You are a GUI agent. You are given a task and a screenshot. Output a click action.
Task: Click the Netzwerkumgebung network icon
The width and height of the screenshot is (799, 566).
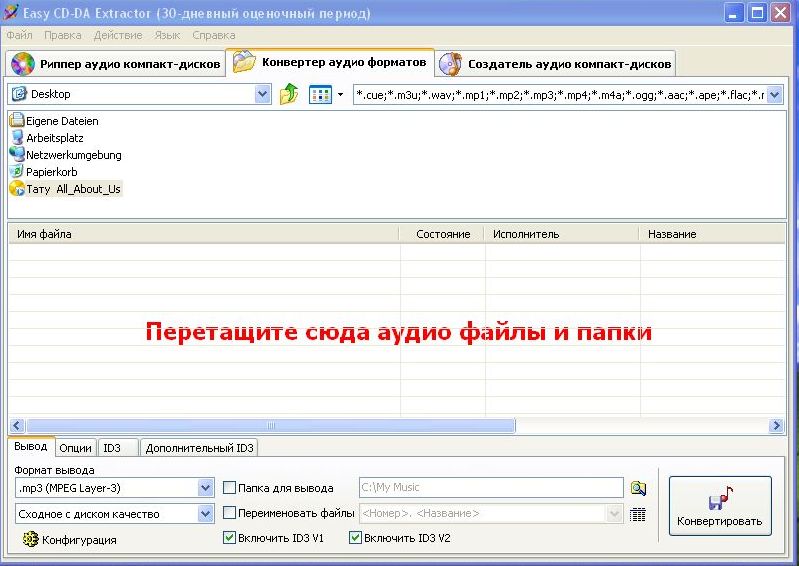click(x=17, y=154)
